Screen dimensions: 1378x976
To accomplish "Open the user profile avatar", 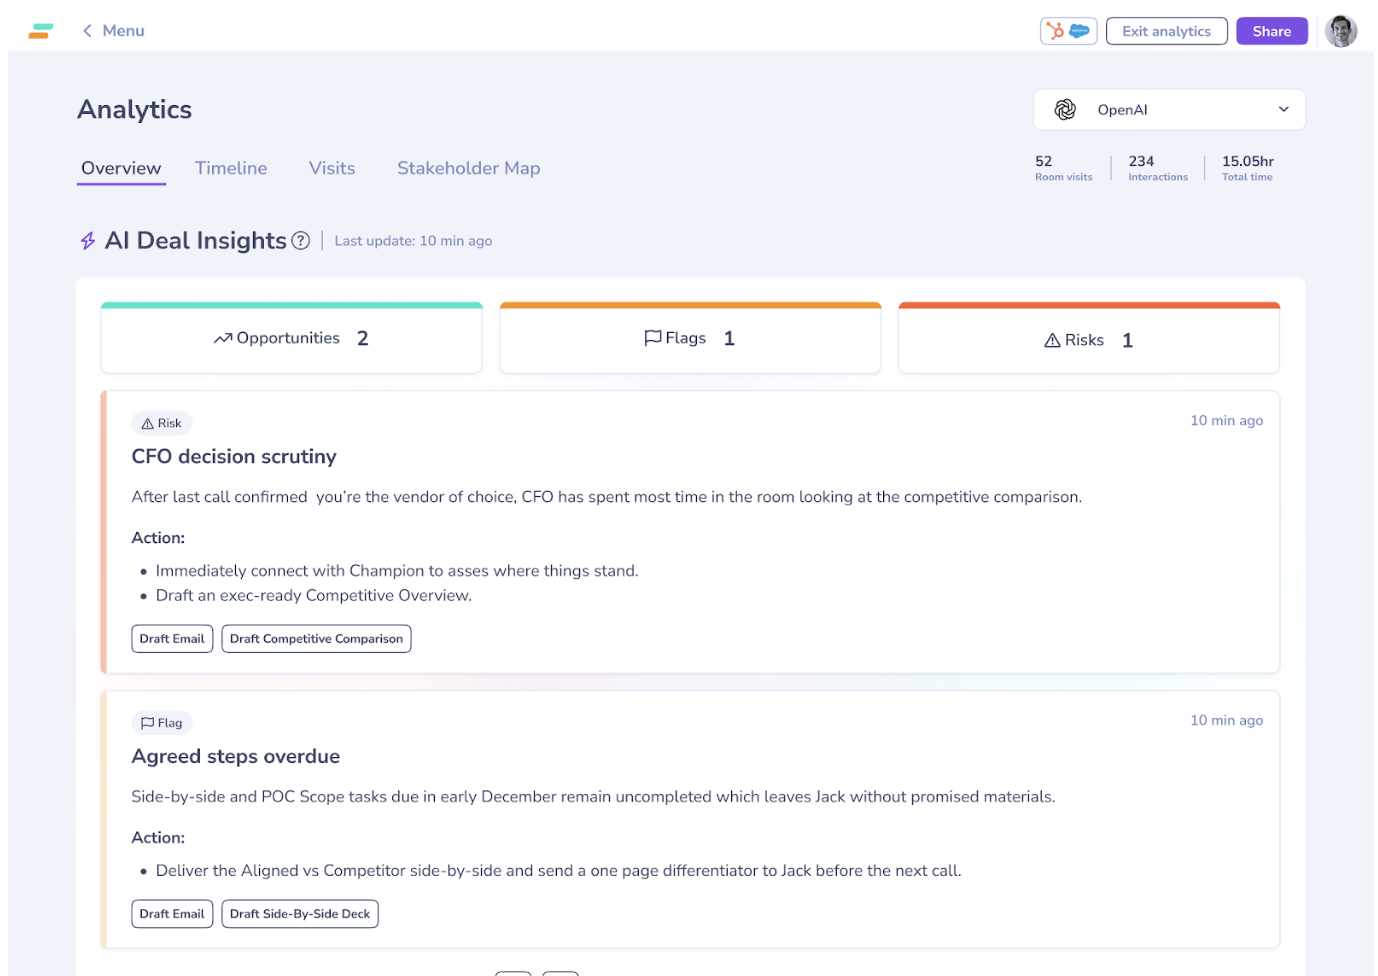I will [1341, 31].
